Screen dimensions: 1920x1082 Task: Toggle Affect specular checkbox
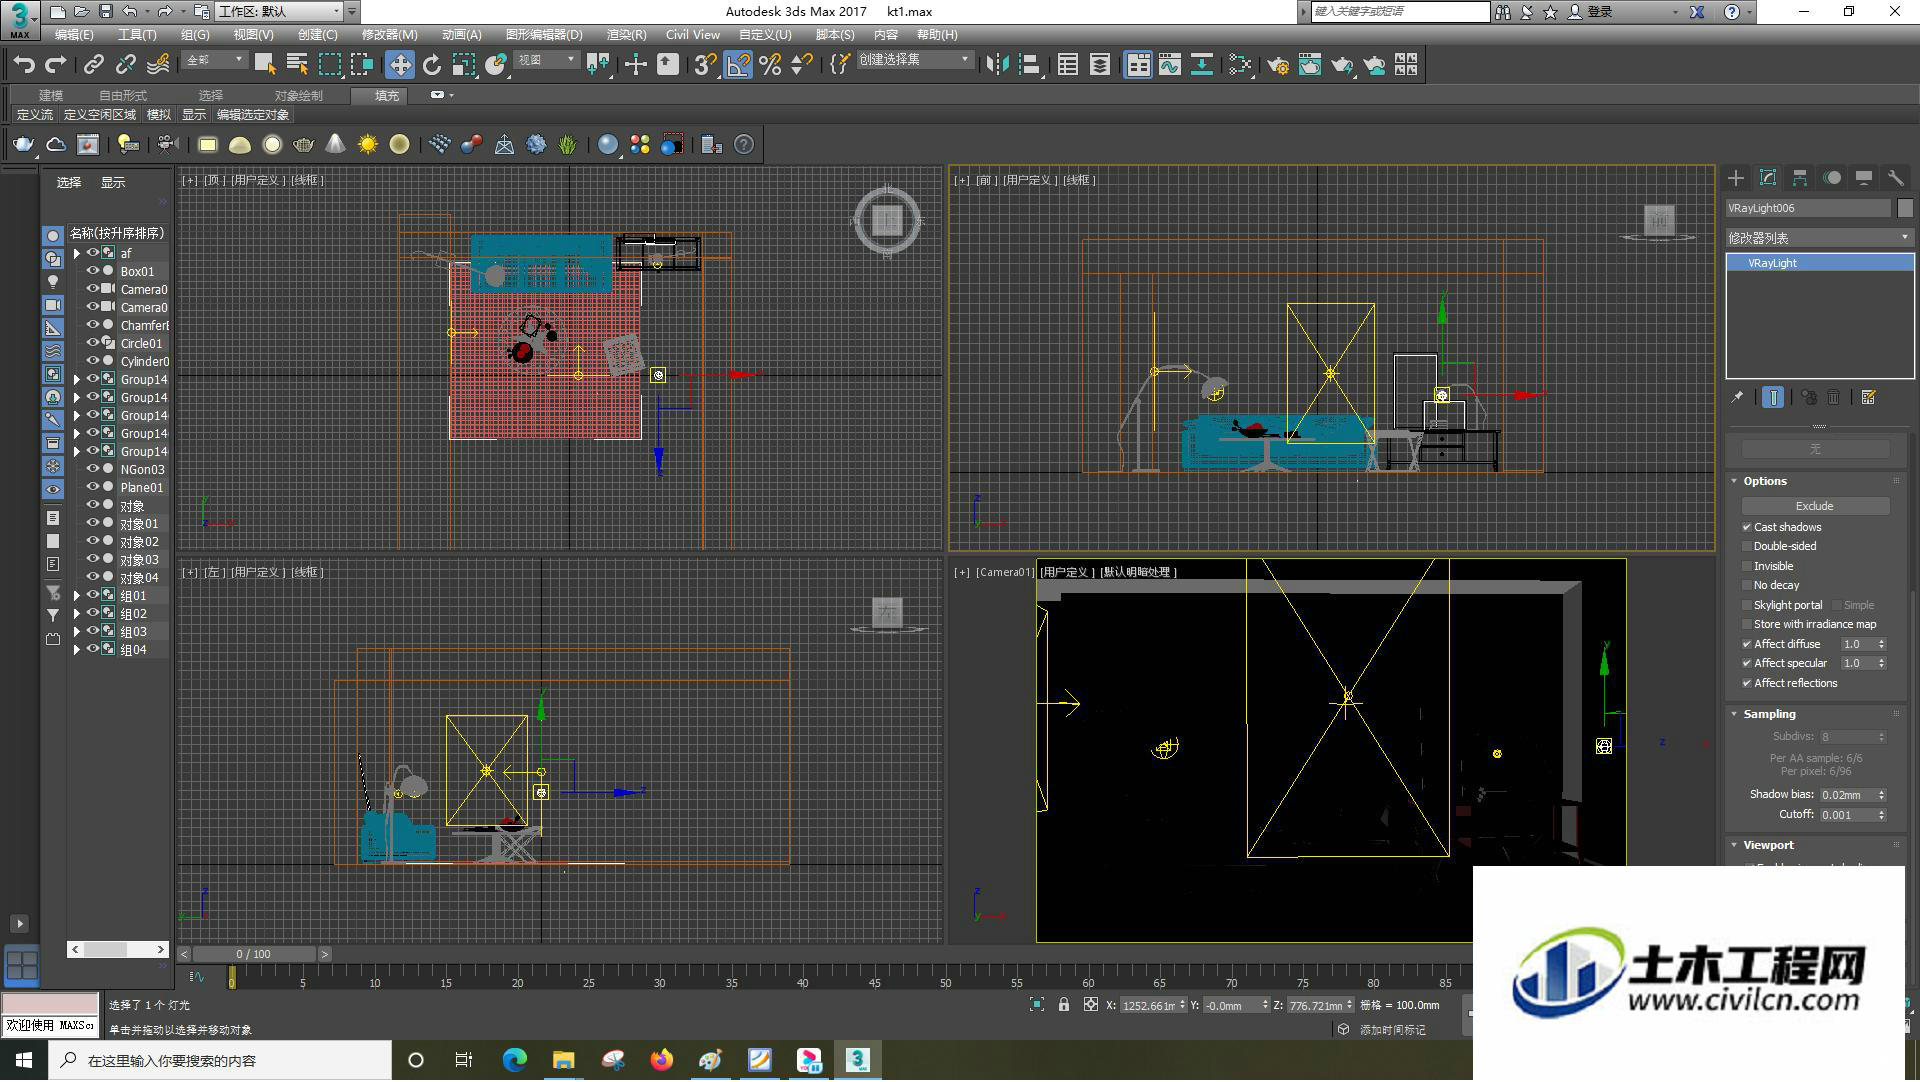click(1747, 663)
